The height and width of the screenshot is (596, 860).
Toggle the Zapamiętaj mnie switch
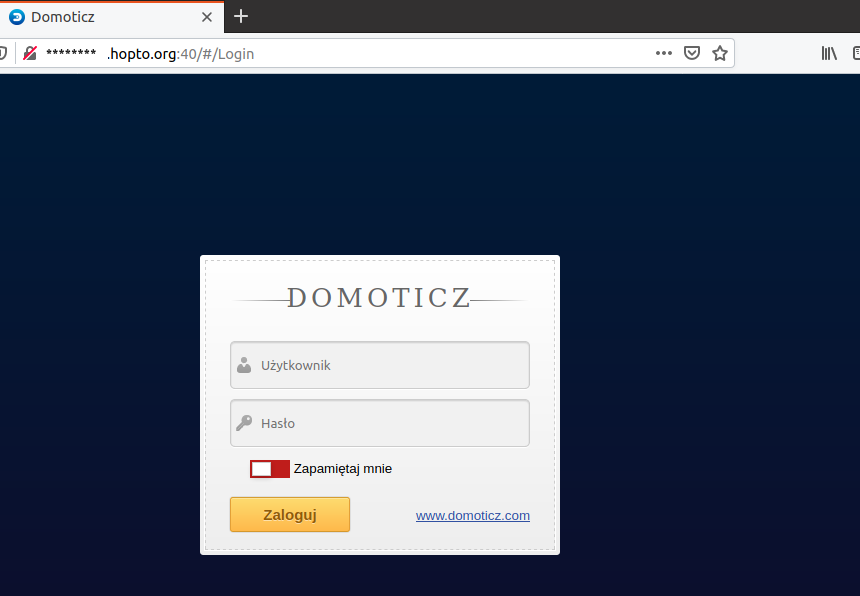270,469
